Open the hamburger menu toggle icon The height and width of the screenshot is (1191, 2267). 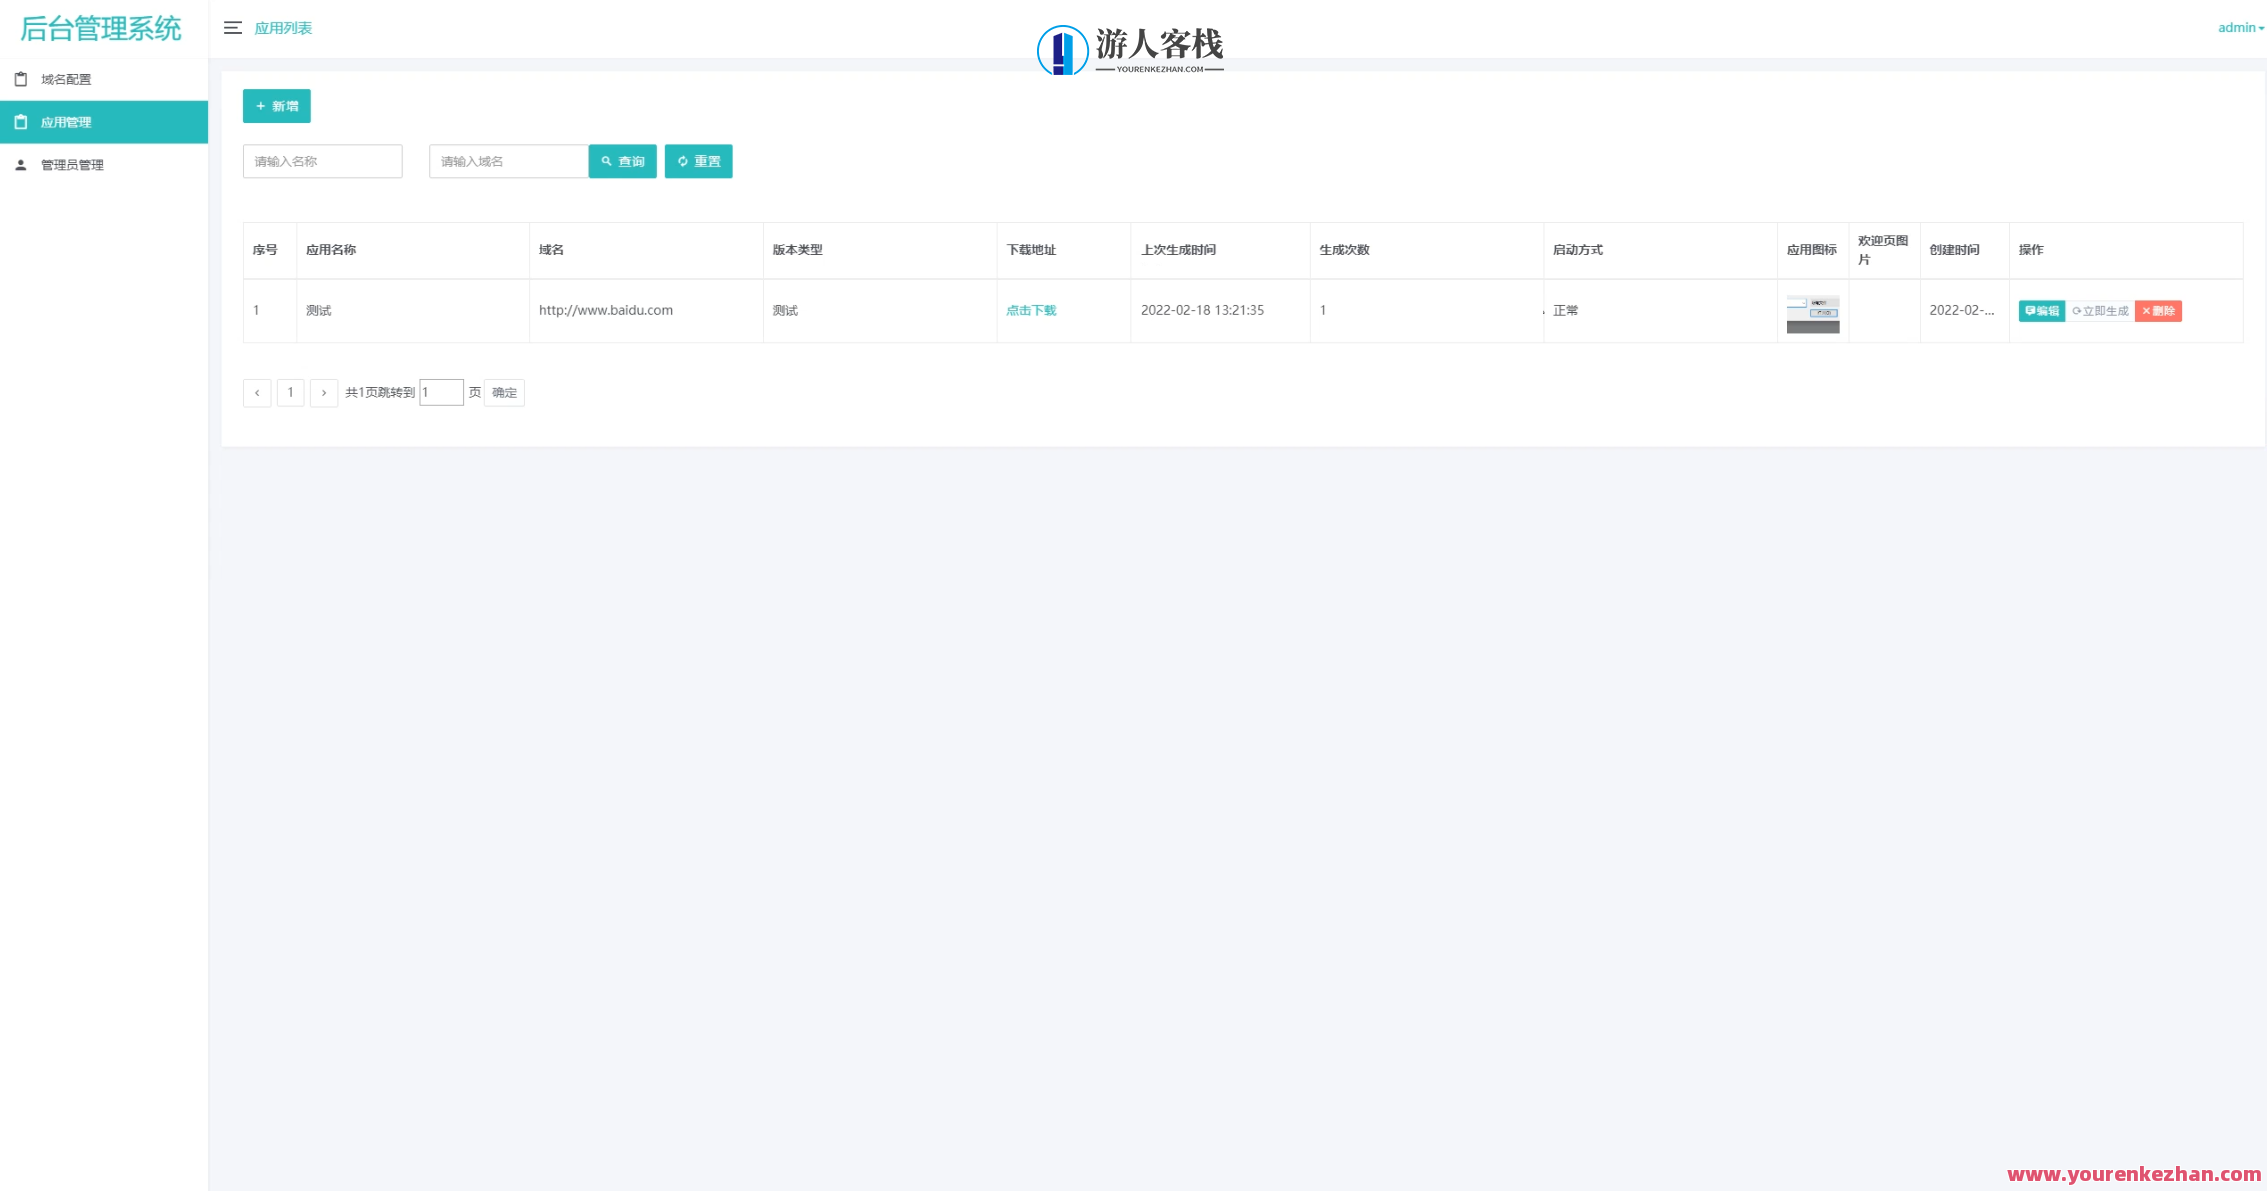233,28
